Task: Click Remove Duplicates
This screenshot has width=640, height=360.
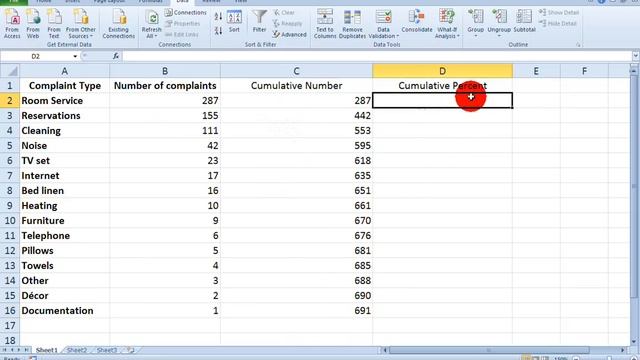Action: click(x=352, y=24)
